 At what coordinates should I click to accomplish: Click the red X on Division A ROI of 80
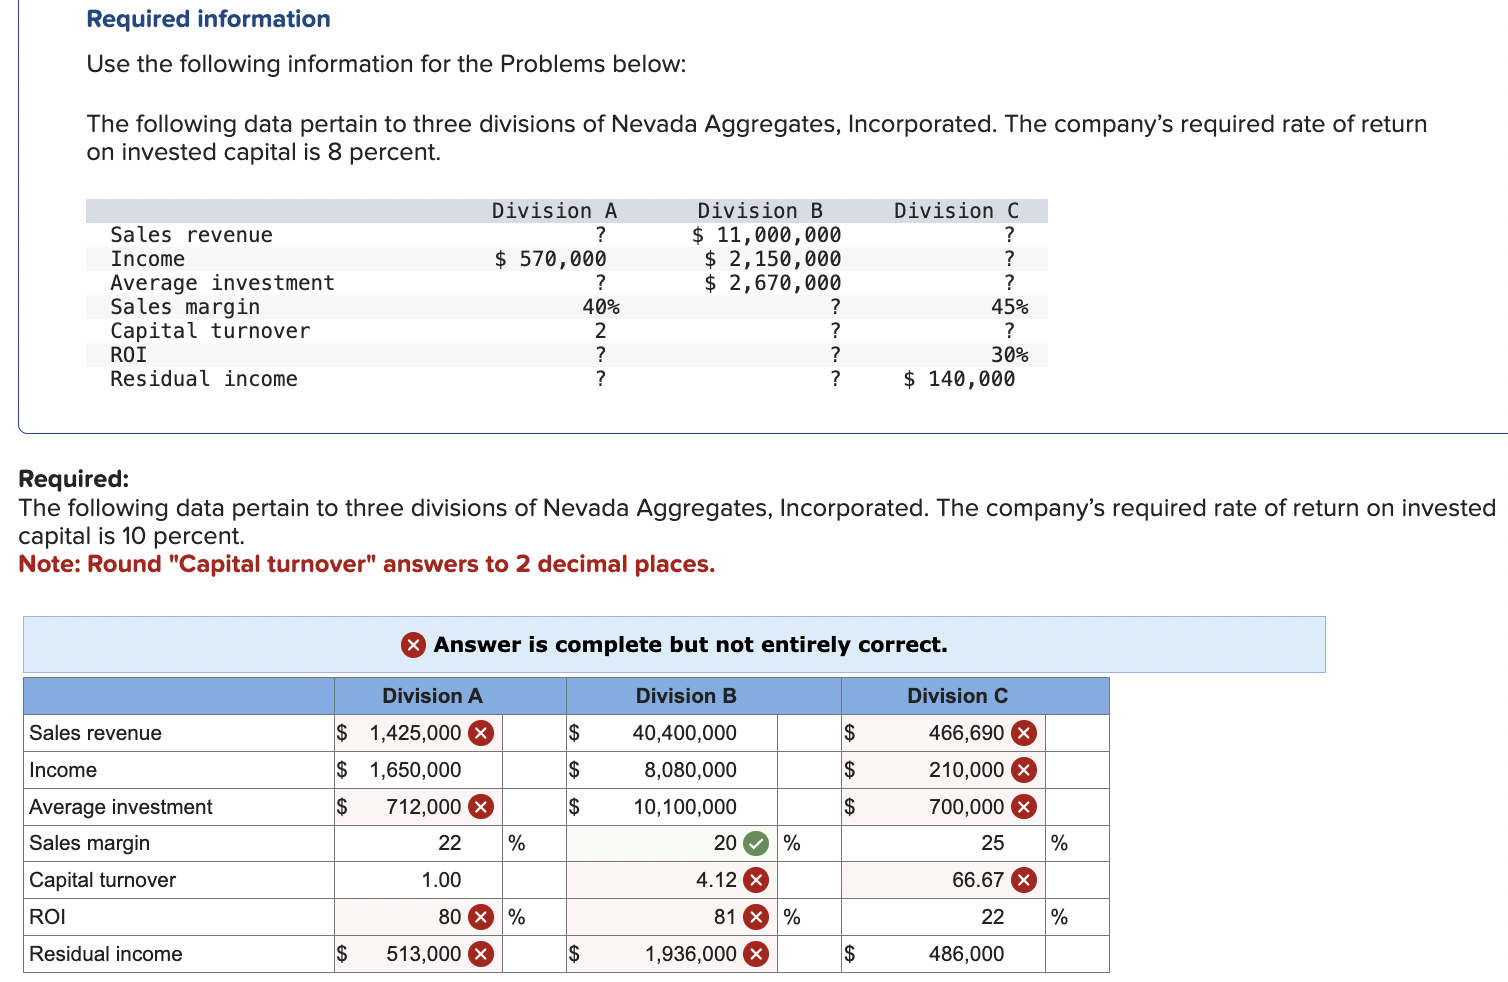coord(480,917)
